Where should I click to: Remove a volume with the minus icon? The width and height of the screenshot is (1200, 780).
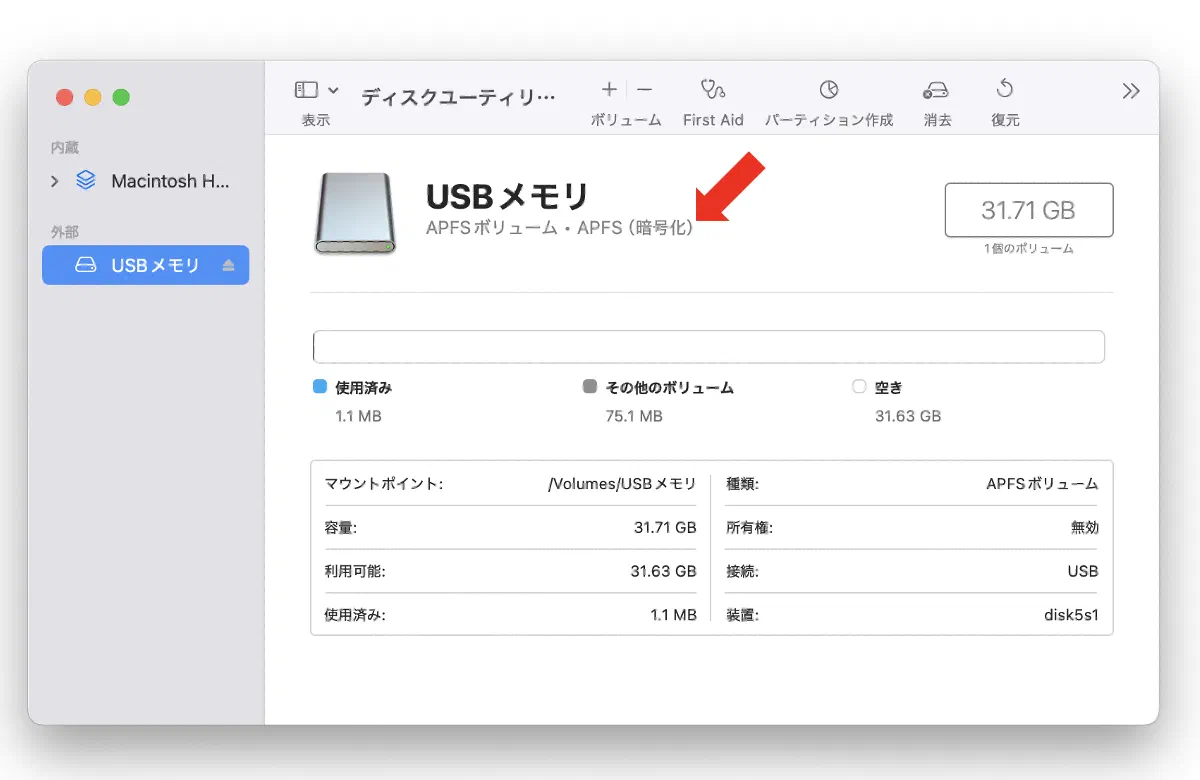click(x=645, y=90)
